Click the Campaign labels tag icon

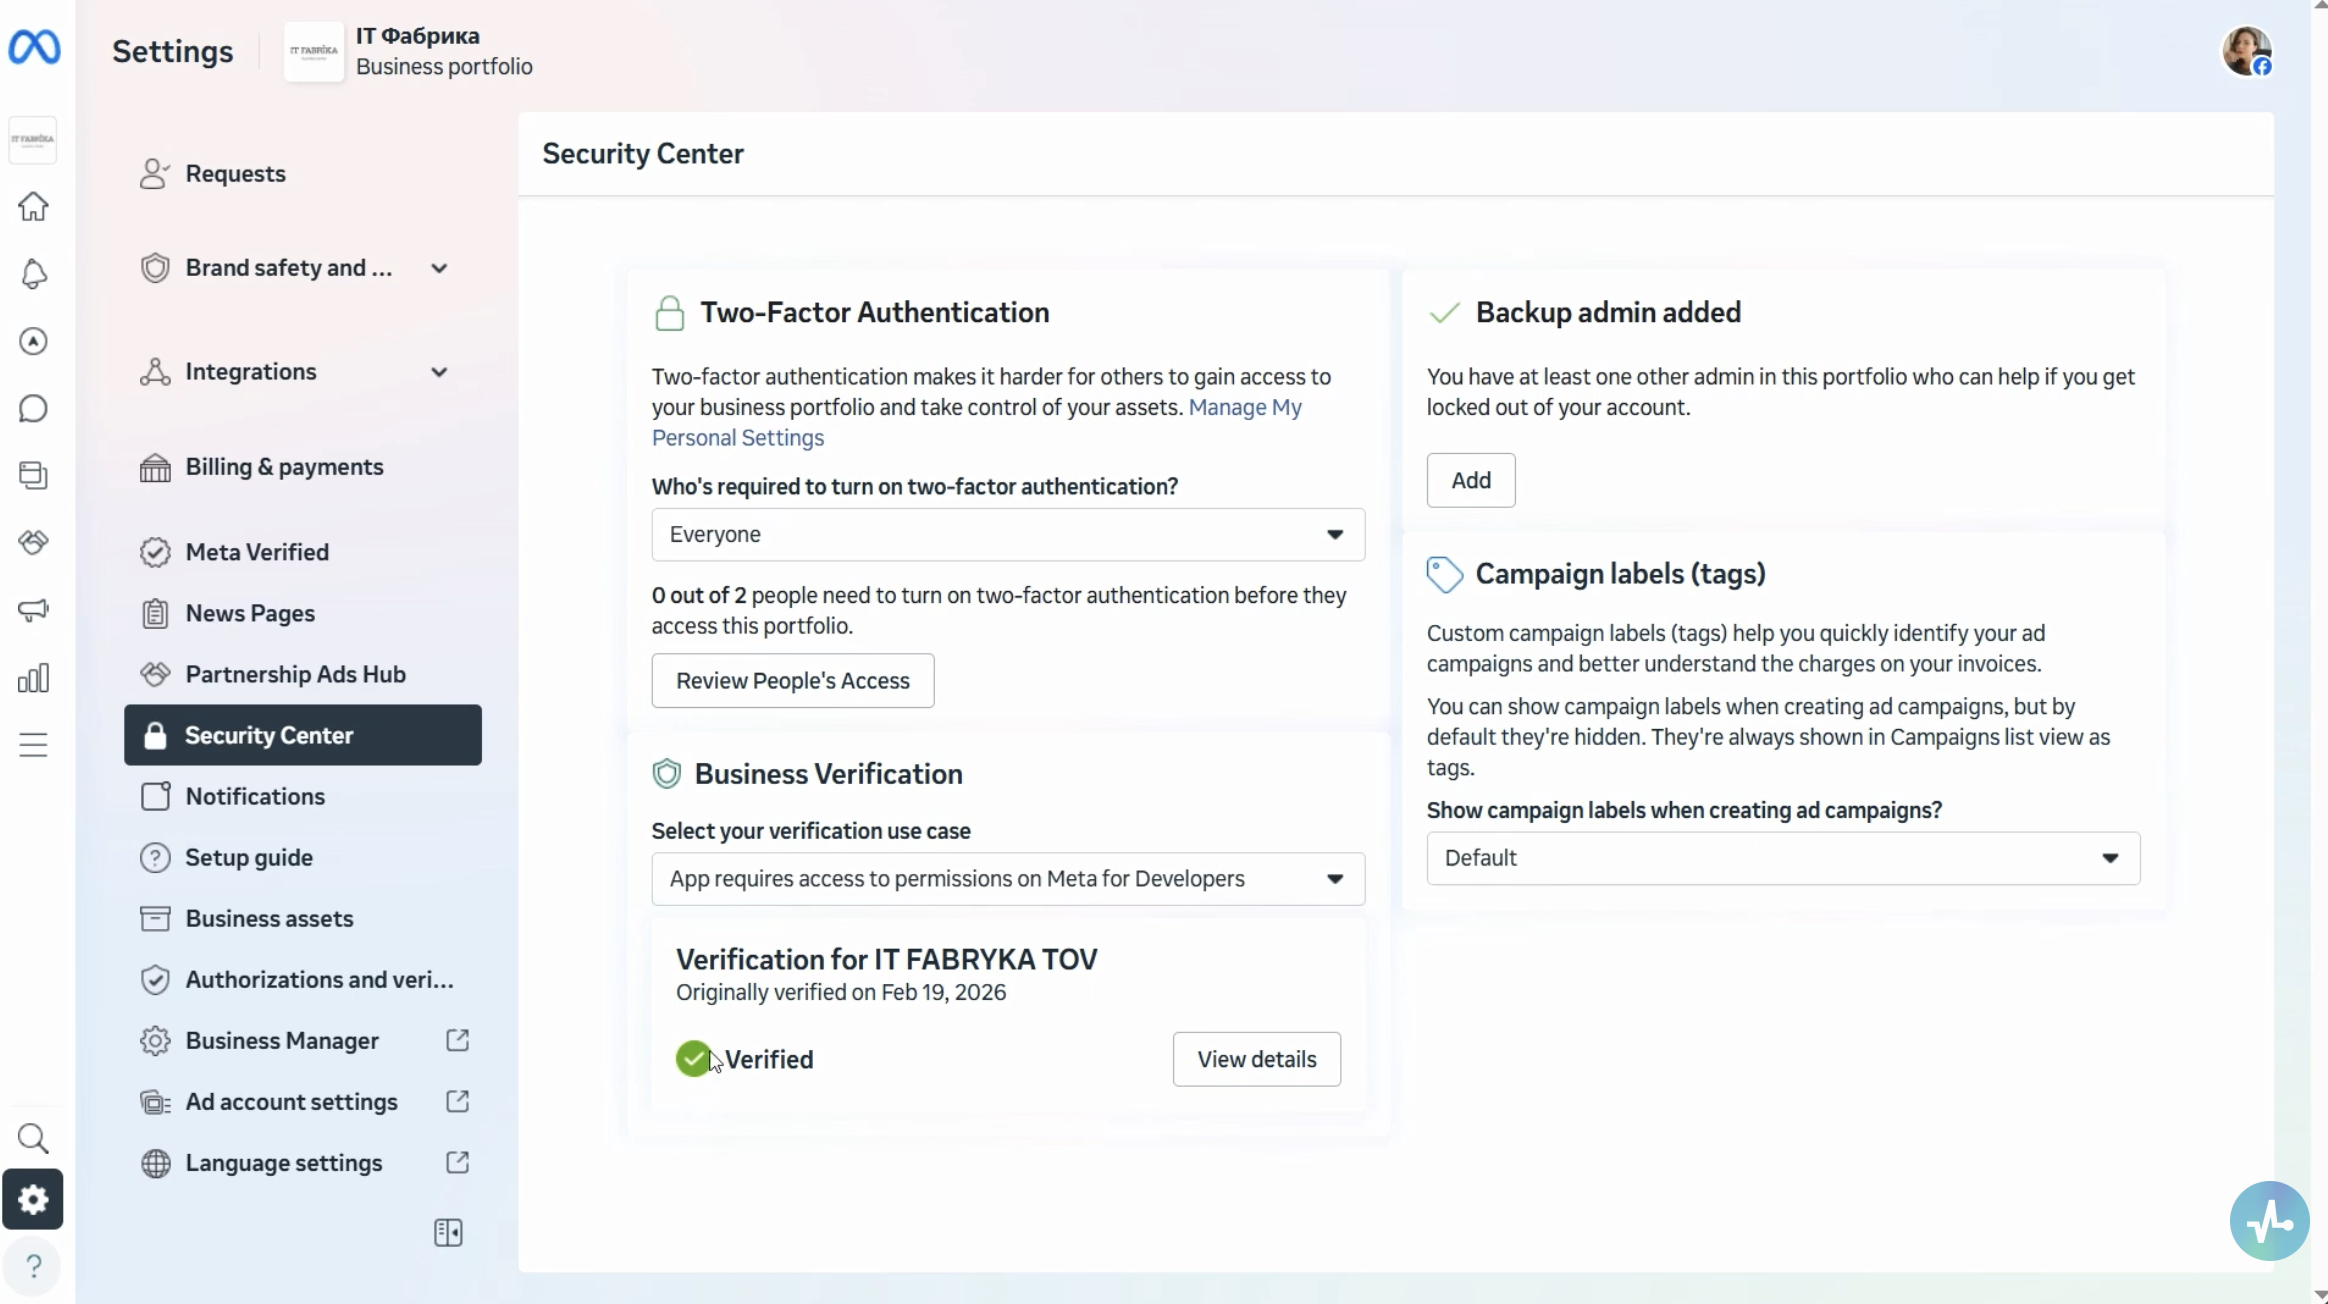coord(1444,575)
